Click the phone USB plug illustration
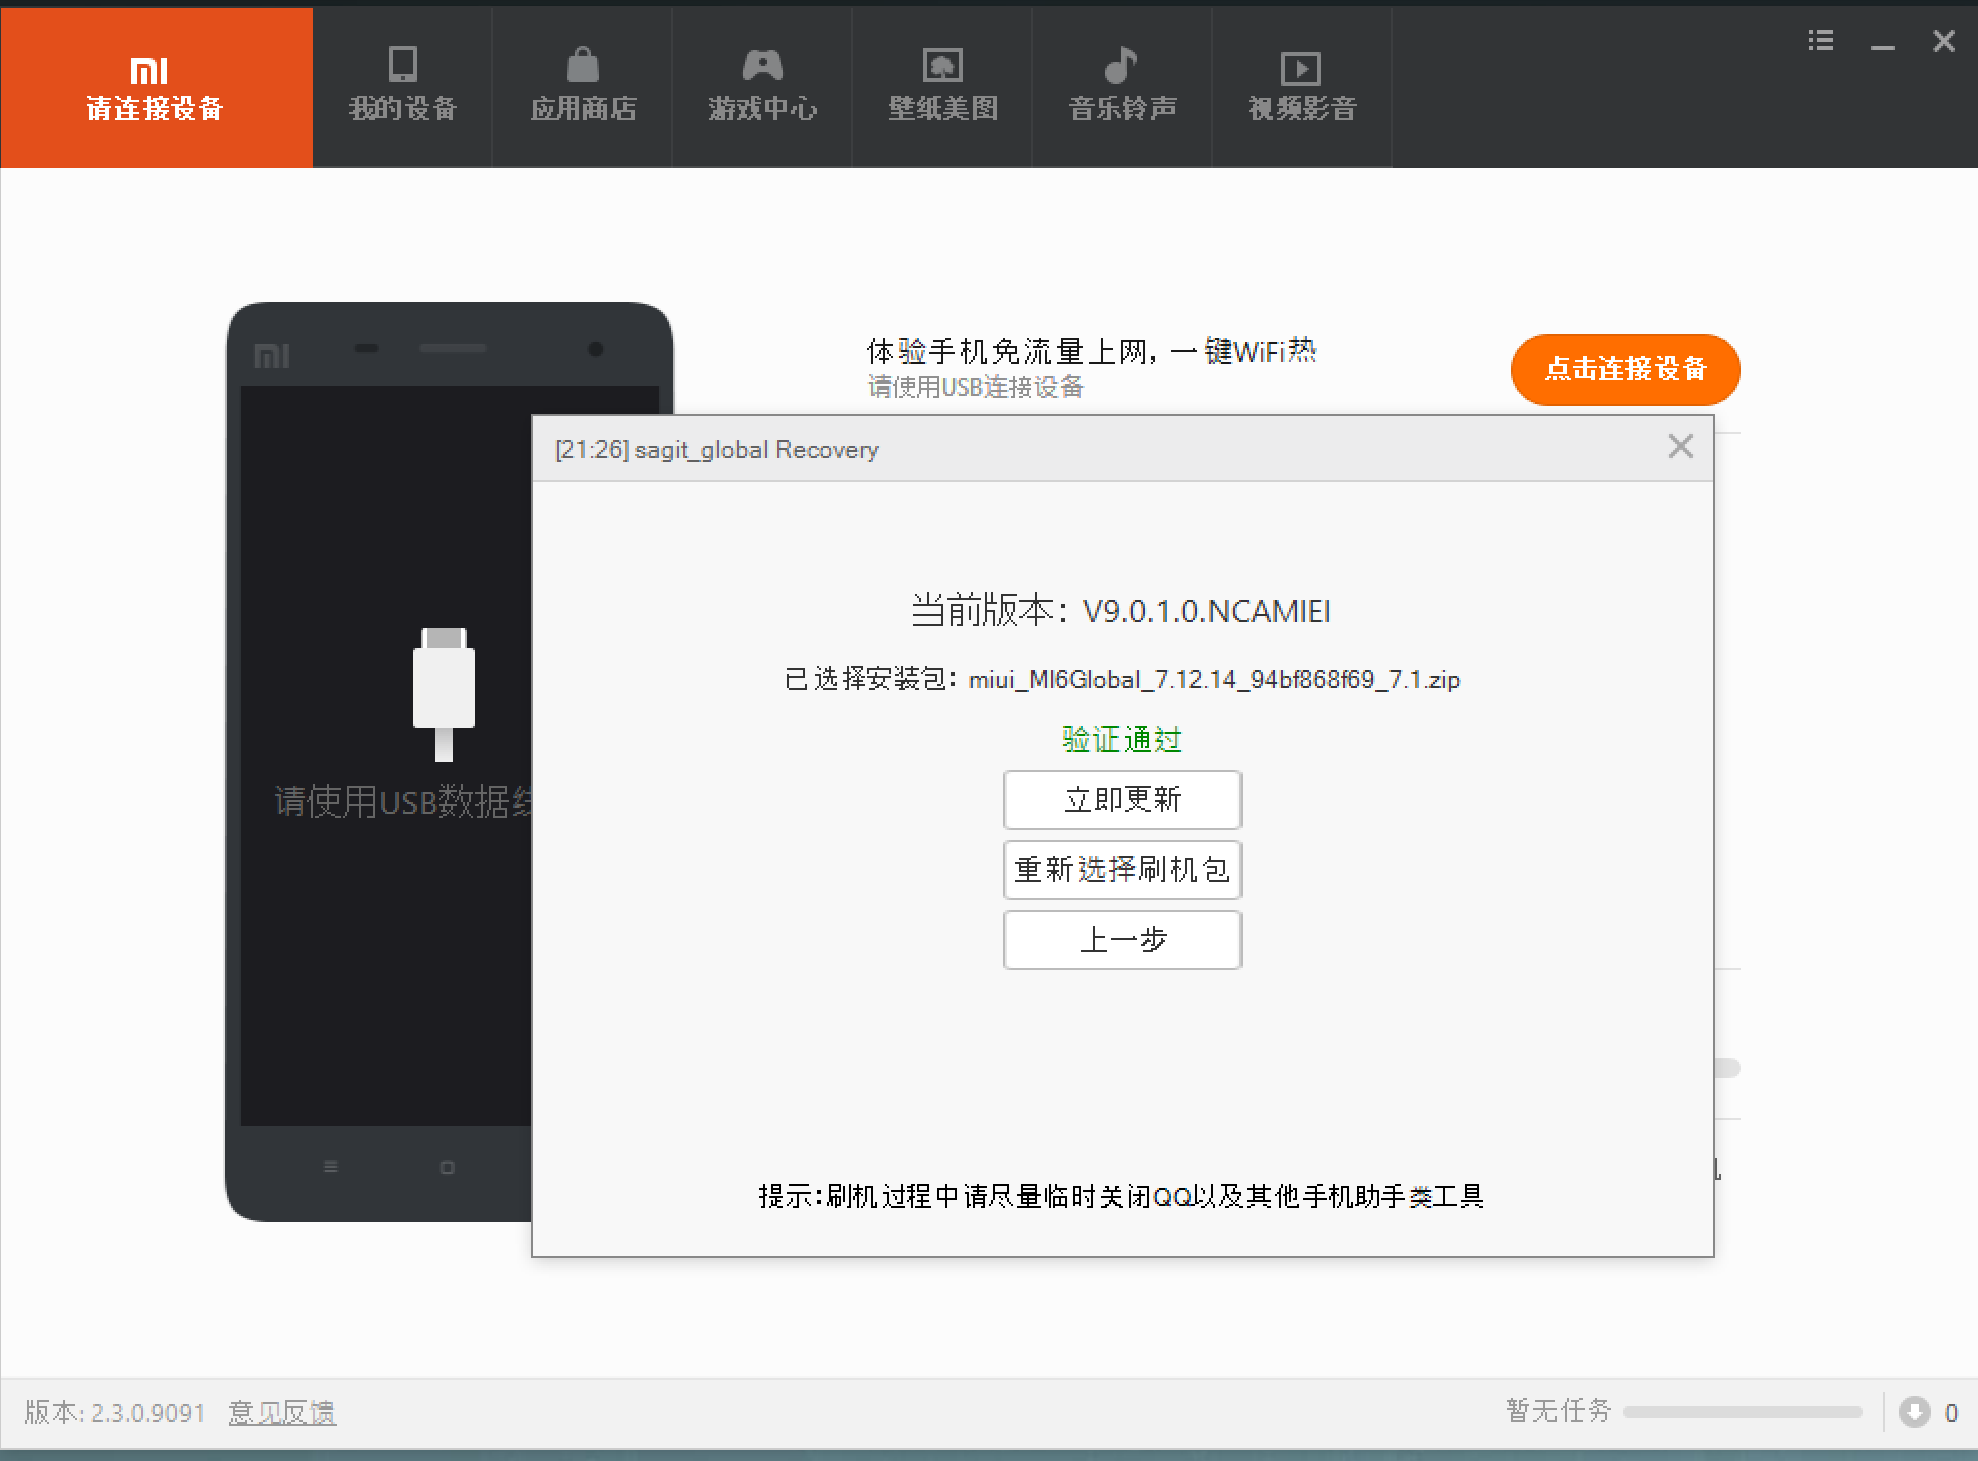Viewport: 1978px width, 1461px height. (443, 692)
